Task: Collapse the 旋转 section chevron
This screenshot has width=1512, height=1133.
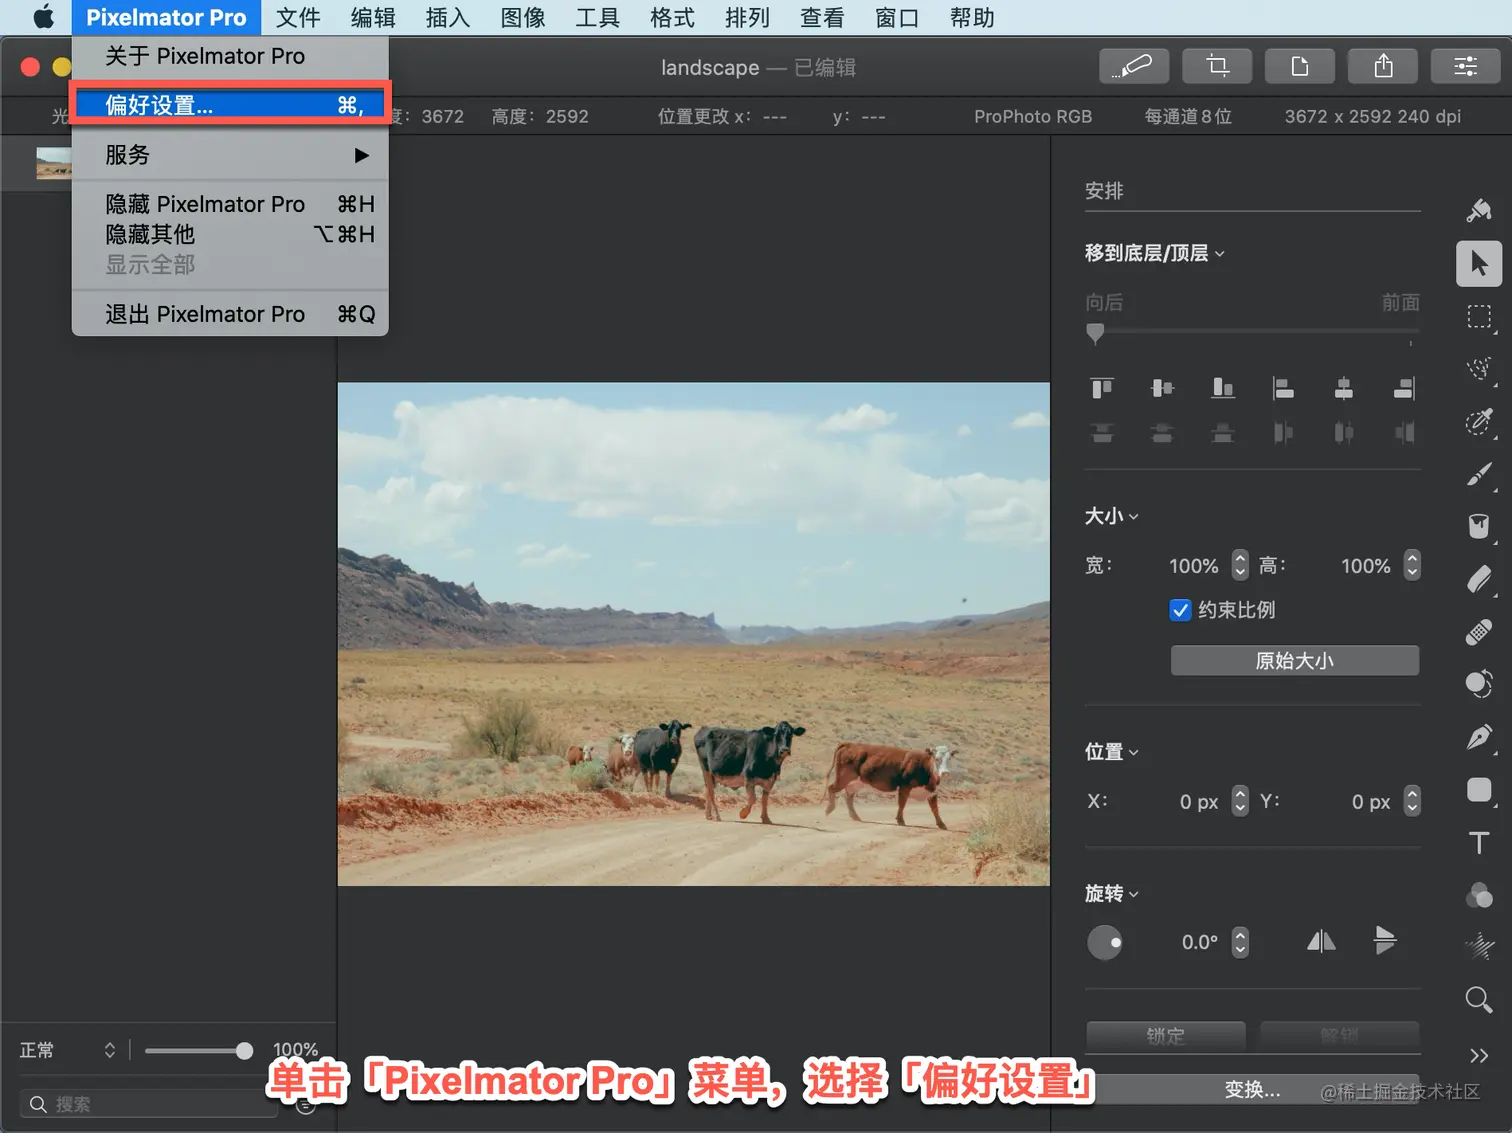Action: tap(1134, 894)
